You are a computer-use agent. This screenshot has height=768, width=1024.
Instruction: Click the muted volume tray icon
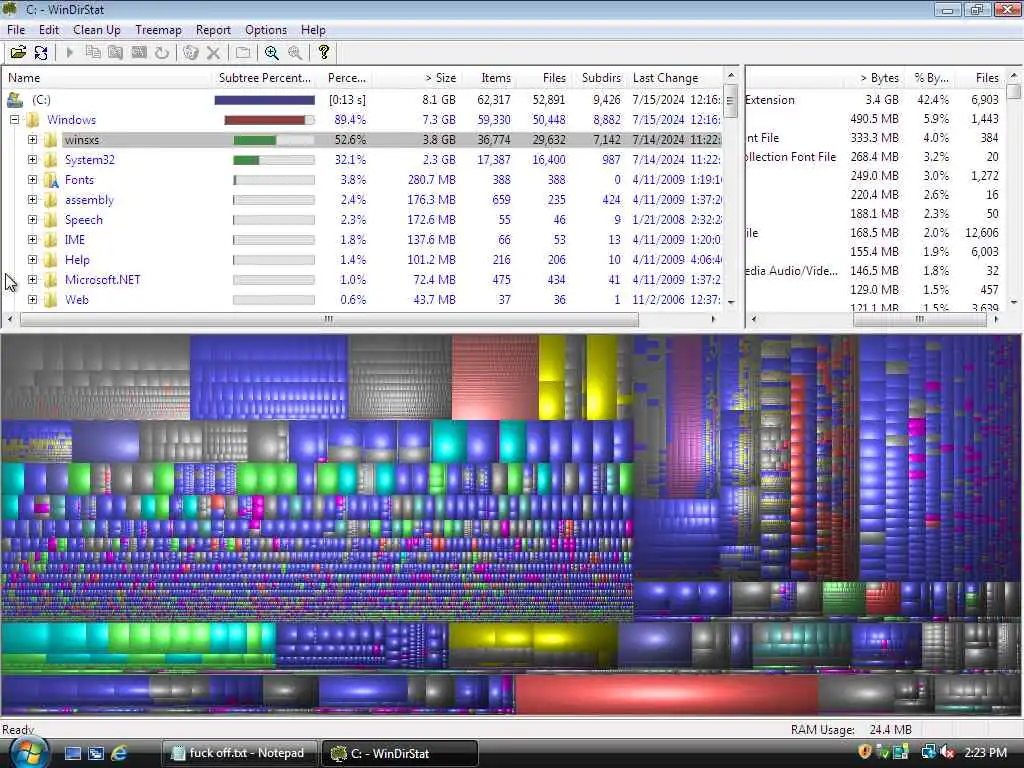tap(948, 752)
